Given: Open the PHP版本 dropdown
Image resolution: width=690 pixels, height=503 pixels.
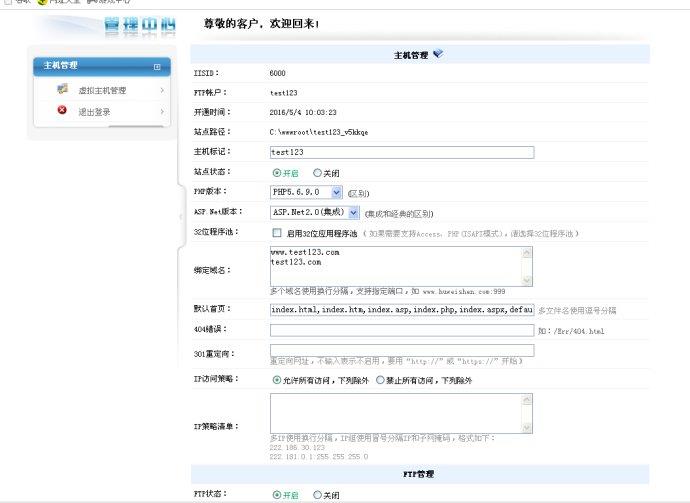Looking at the screenshot, I should (x=306, y=192).
